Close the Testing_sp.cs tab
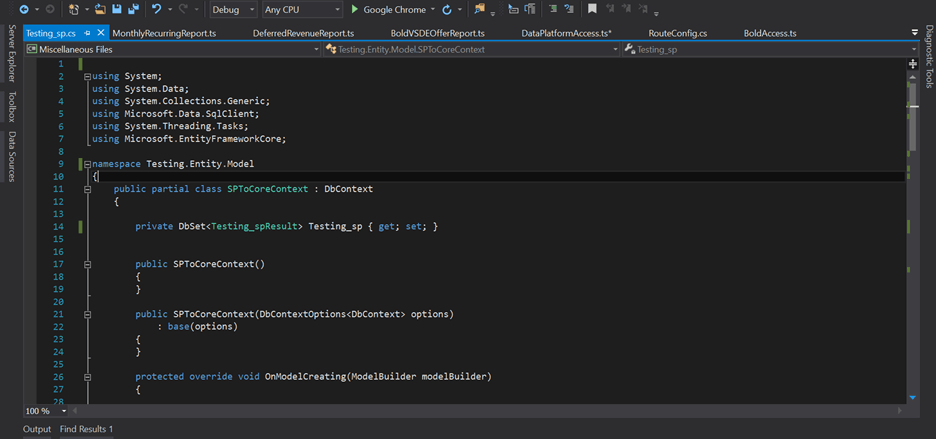936x439 pixels. pos(101,33)
